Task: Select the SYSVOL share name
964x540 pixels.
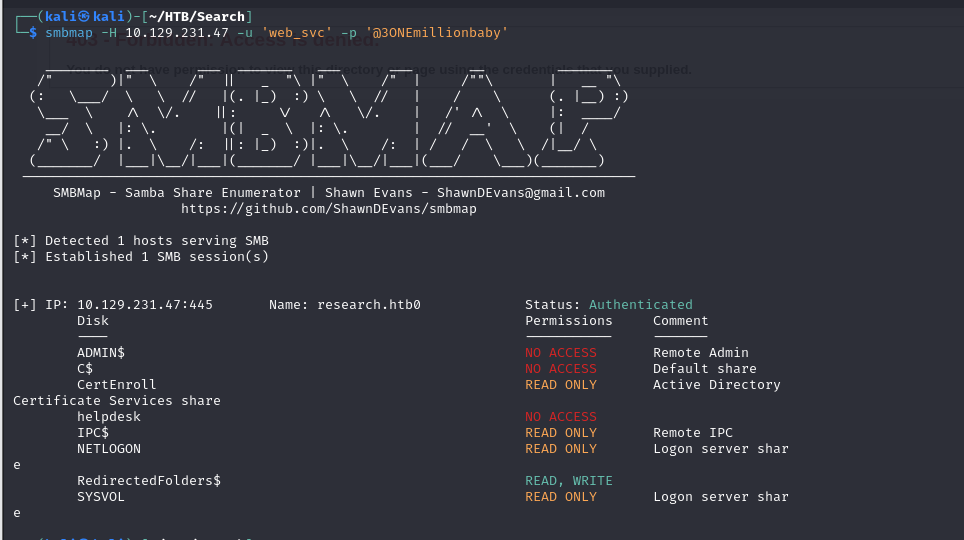Action: (101, 496)
